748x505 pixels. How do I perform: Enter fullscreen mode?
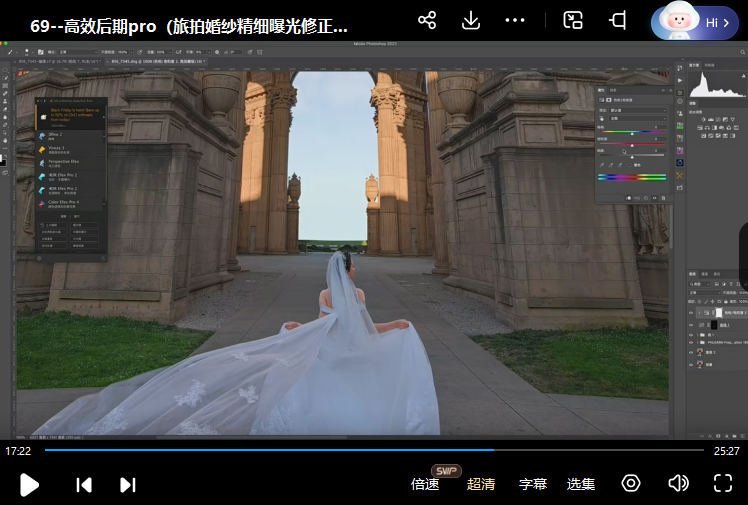723,484
